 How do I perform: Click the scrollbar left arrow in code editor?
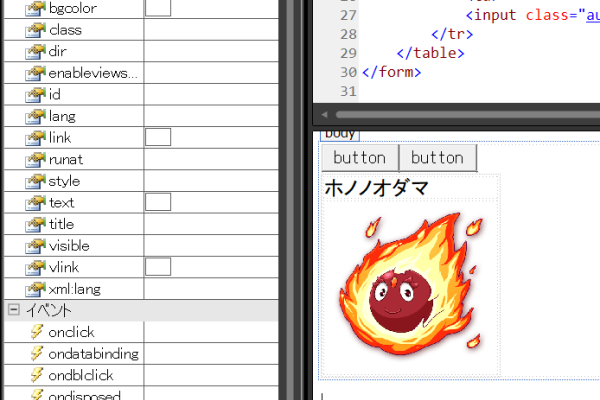pyautogui.click(x=324, y=114)
